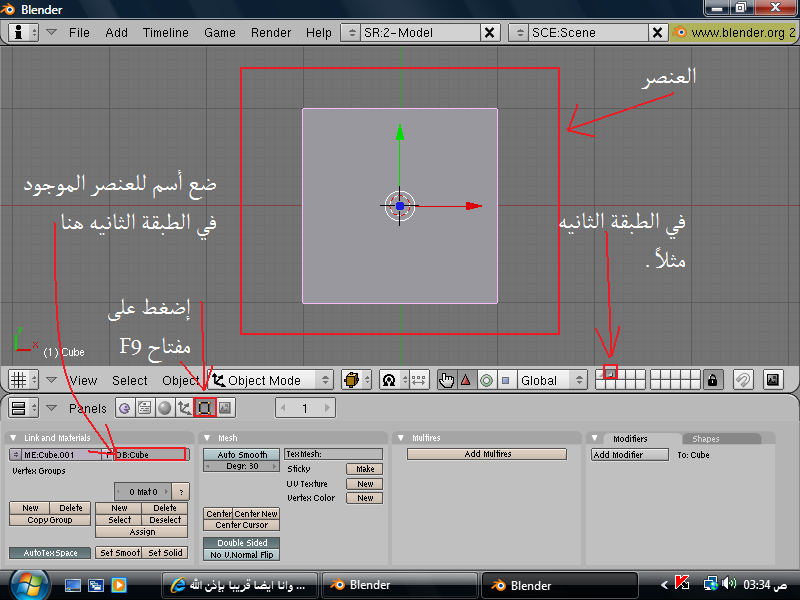
Task: Open the Scene context buttons icon
Action: point(225,408)
